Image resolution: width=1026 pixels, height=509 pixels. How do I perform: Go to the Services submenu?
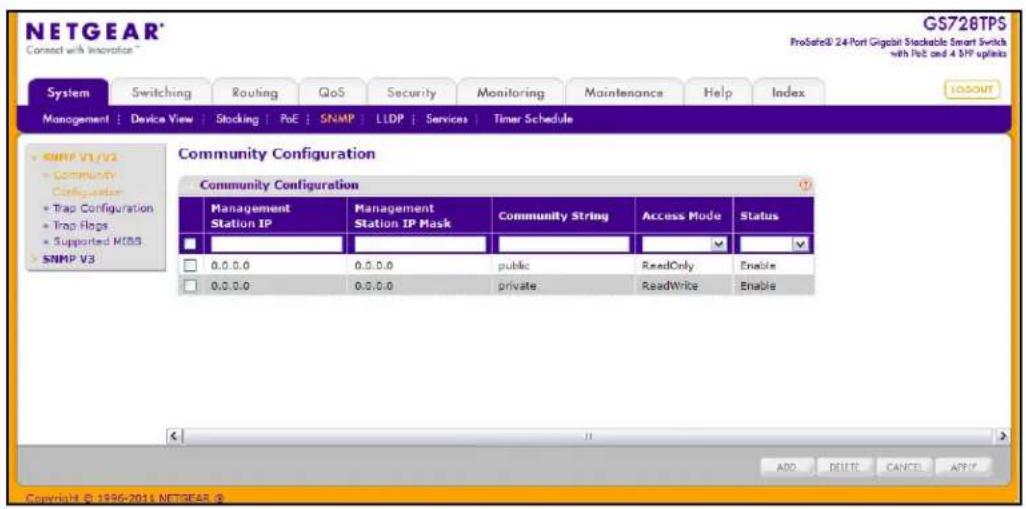tap(446, 120)
